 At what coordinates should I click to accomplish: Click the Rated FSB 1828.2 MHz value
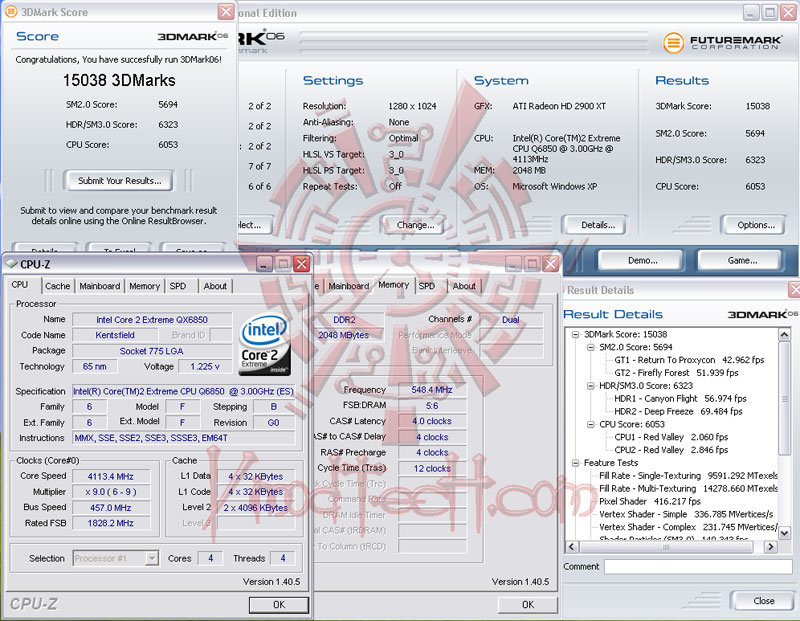[111, 523]
